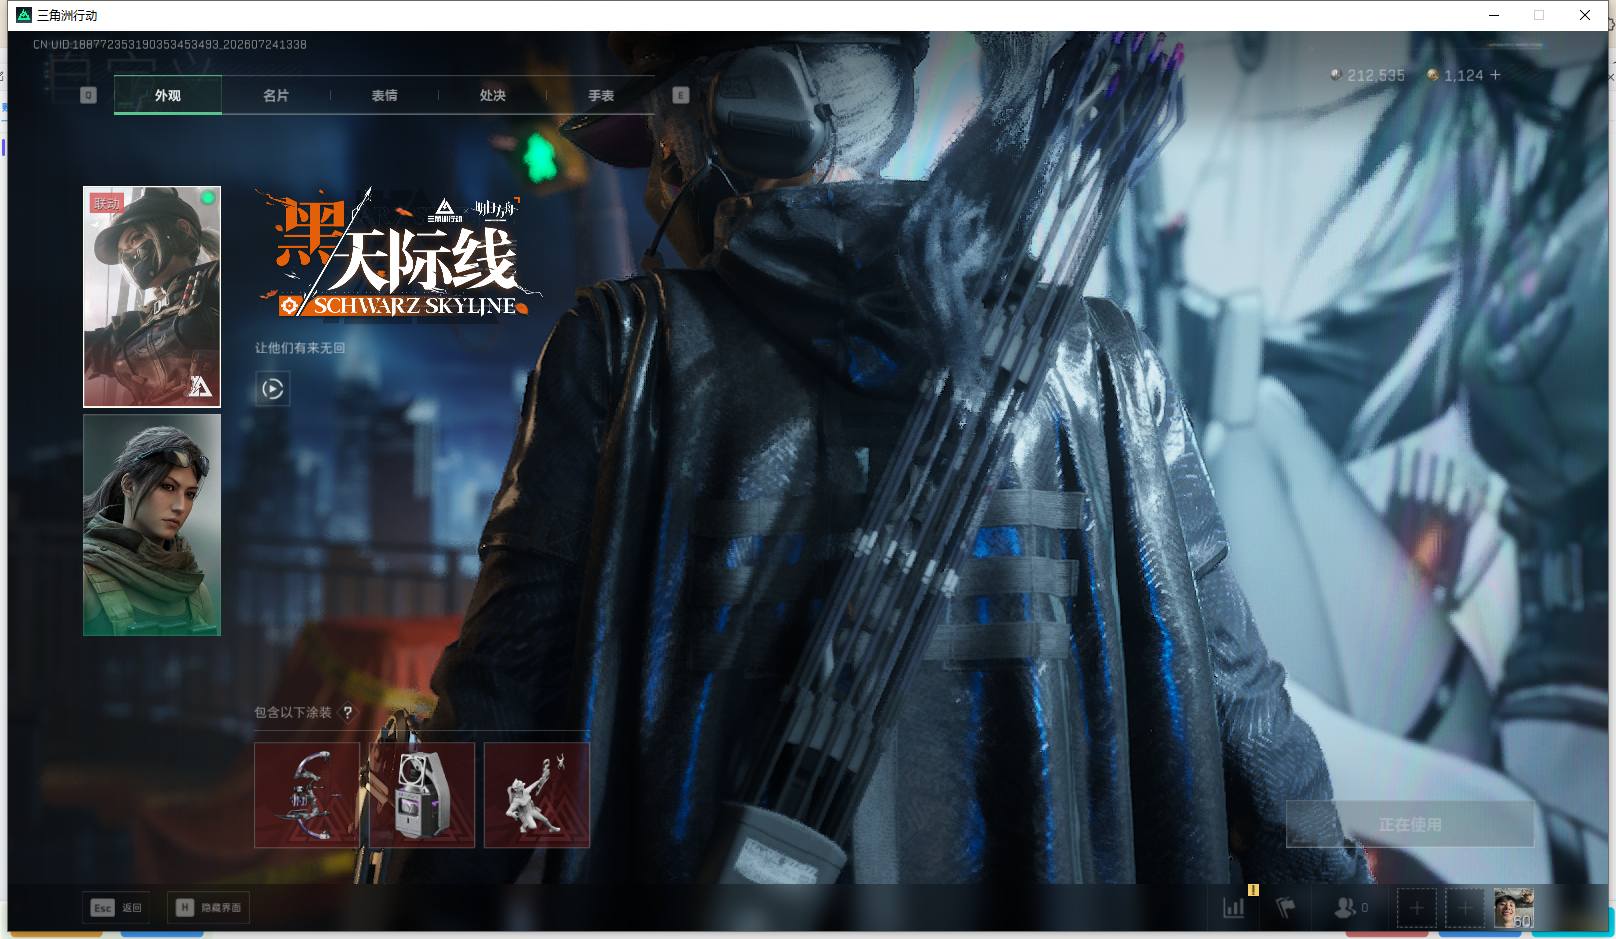Open the player avatar profile
The width and height of the screenshot is (1616, 939).
click(1513, 908)
